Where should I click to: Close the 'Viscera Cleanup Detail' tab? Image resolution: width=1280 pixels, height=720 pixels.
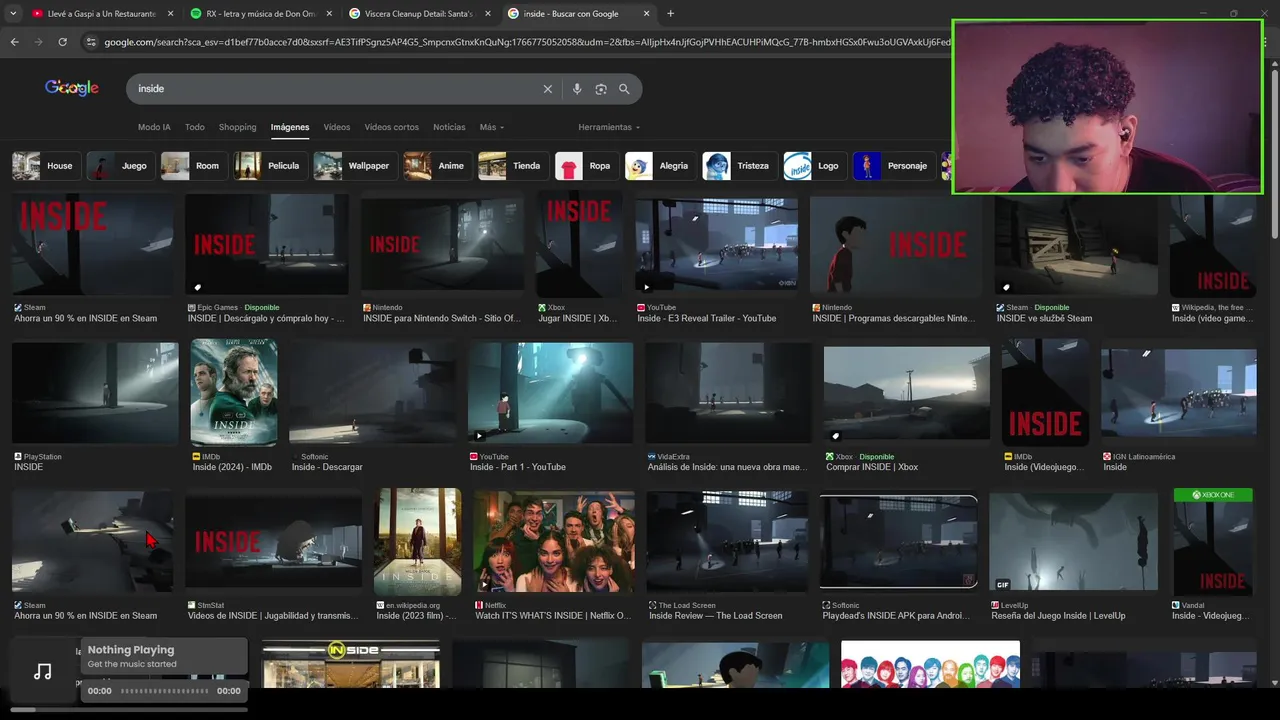(x=488, y=14)
